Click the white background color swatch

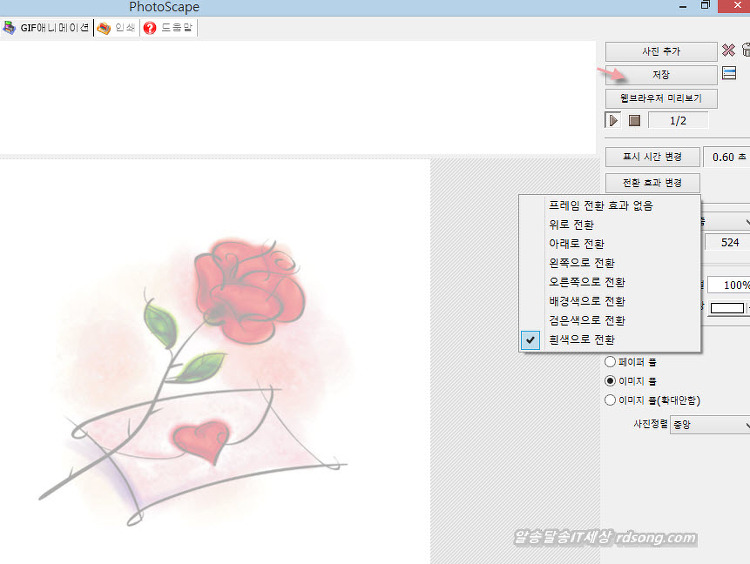[727, 308]
